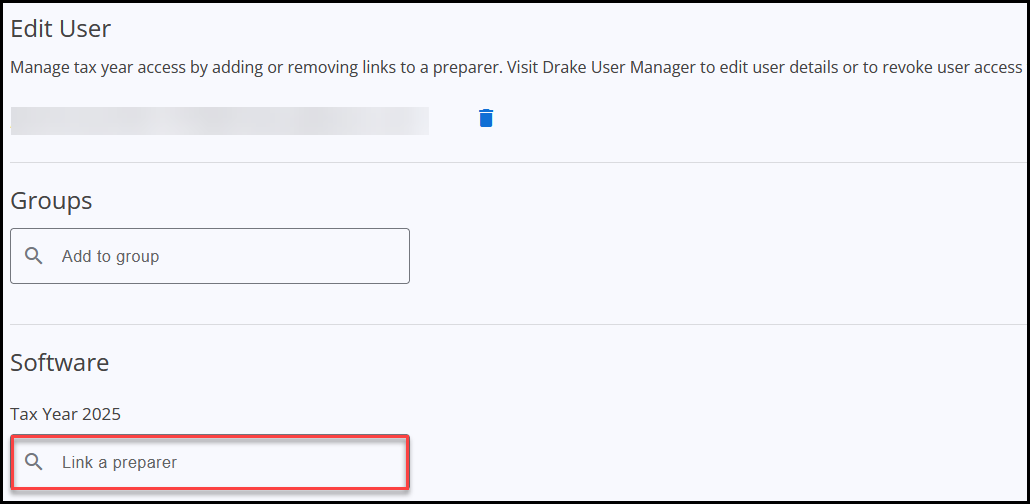
Task: Click the blue trash delete icon
Action: [x=486, y=119]
